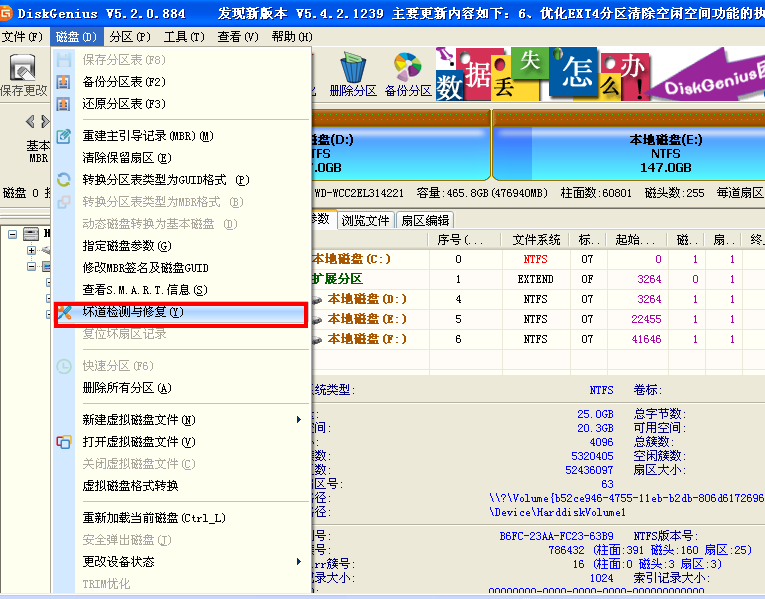Click the 删除分区 (Delete Partition) trash icon
The image size is (765, 599).
tap(352, 75)
